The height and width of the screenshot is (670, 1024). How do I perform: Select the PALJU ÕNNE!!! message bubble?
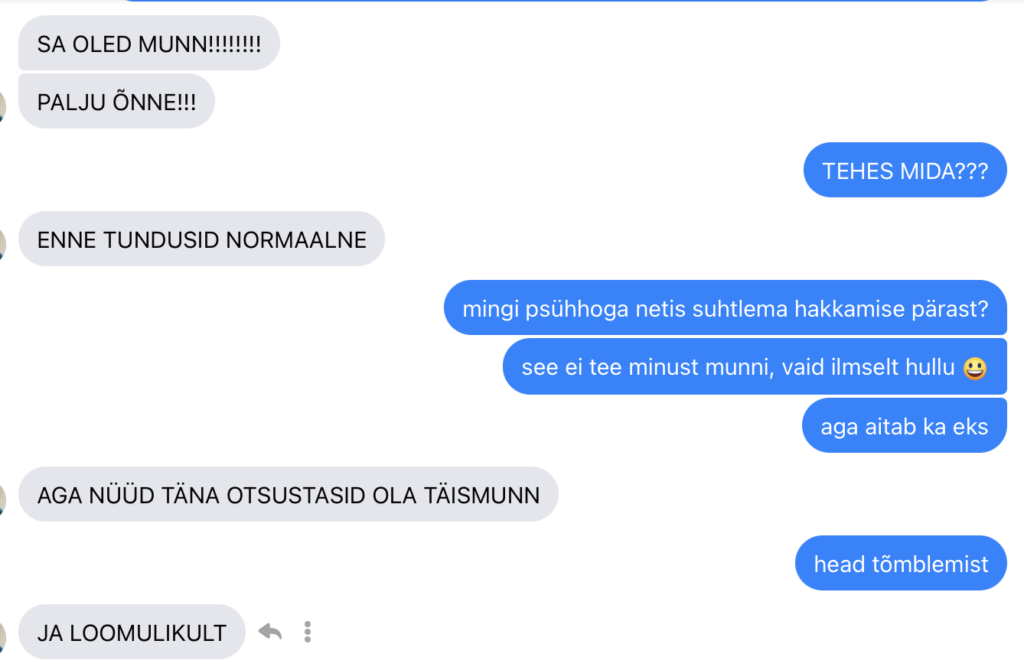pos(116,101)
